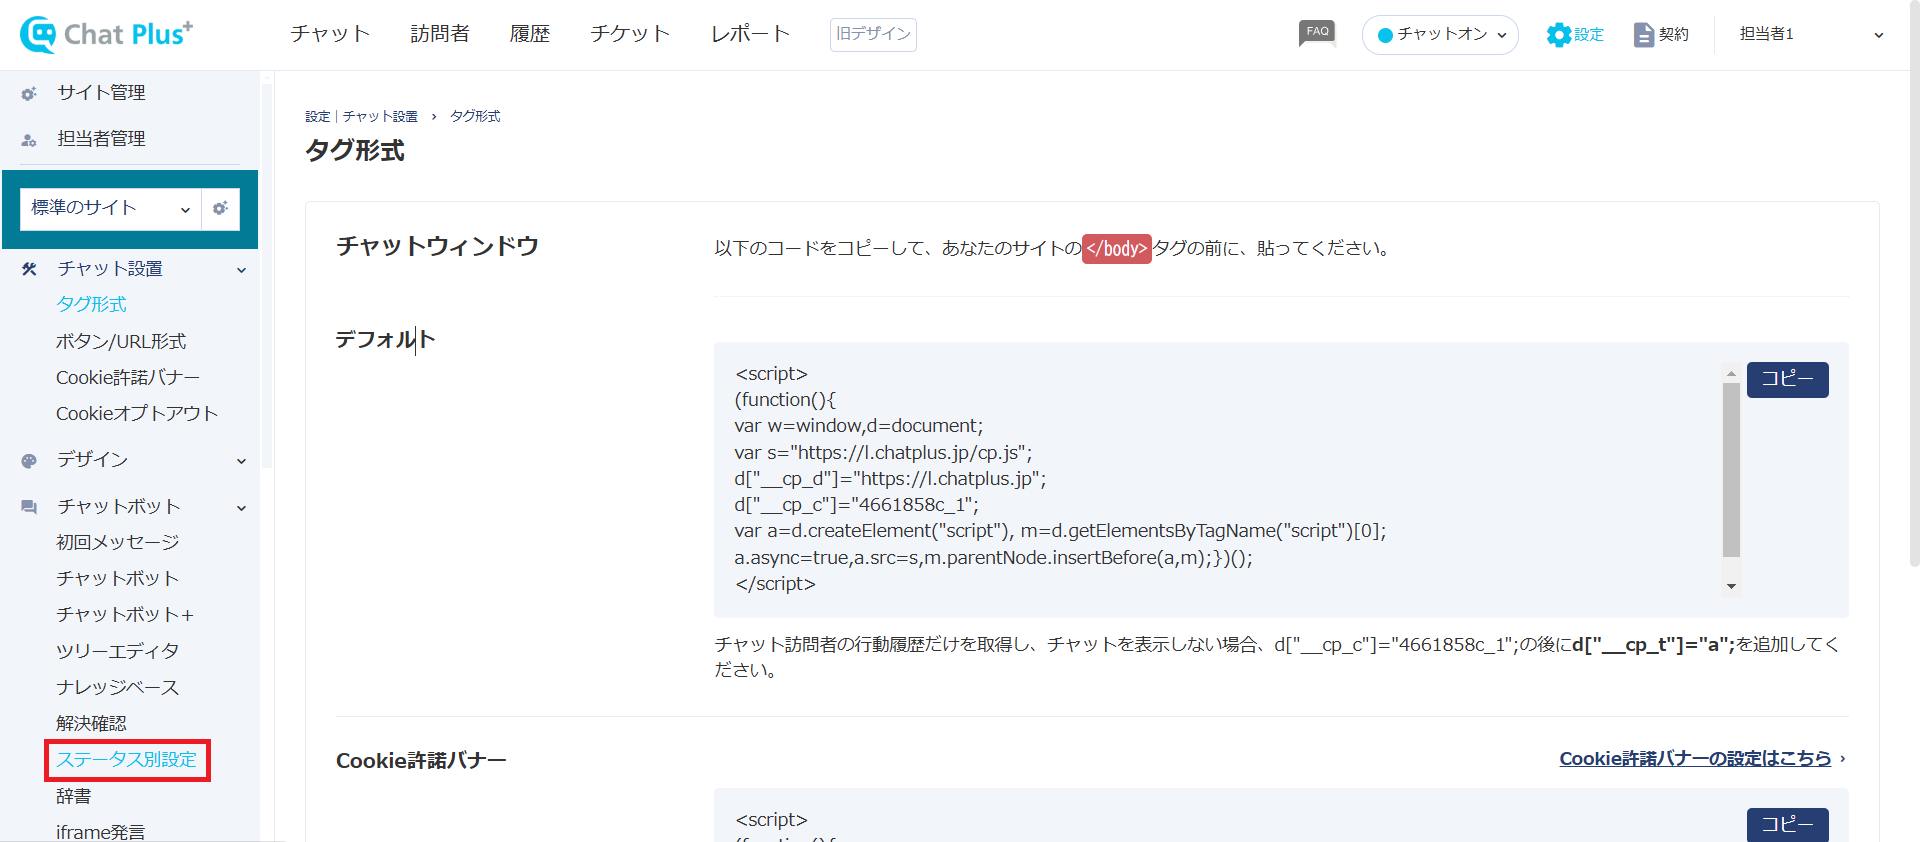This screenshot has height=842, width=1920.
Task: Click inside the default script code area
Action: (x=1227, y=479)
